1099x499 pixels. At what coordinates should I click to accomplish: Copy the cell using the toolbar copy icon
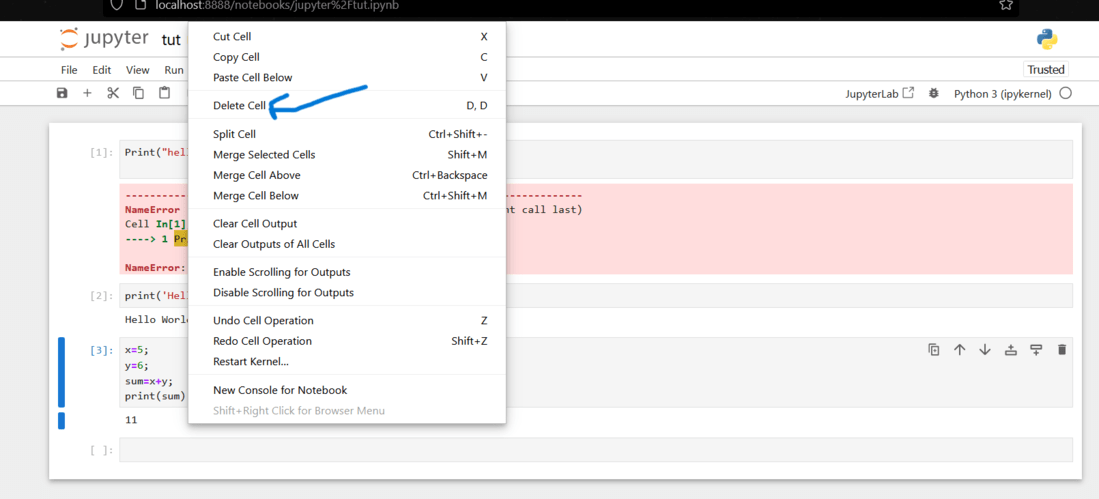tap(139, 93)
